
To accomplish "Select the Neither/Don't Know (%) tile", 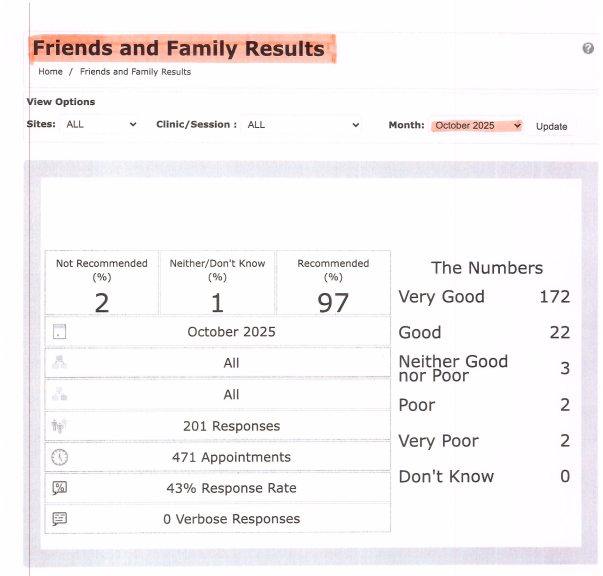I will pyautogui.click(x=217, y=283).
